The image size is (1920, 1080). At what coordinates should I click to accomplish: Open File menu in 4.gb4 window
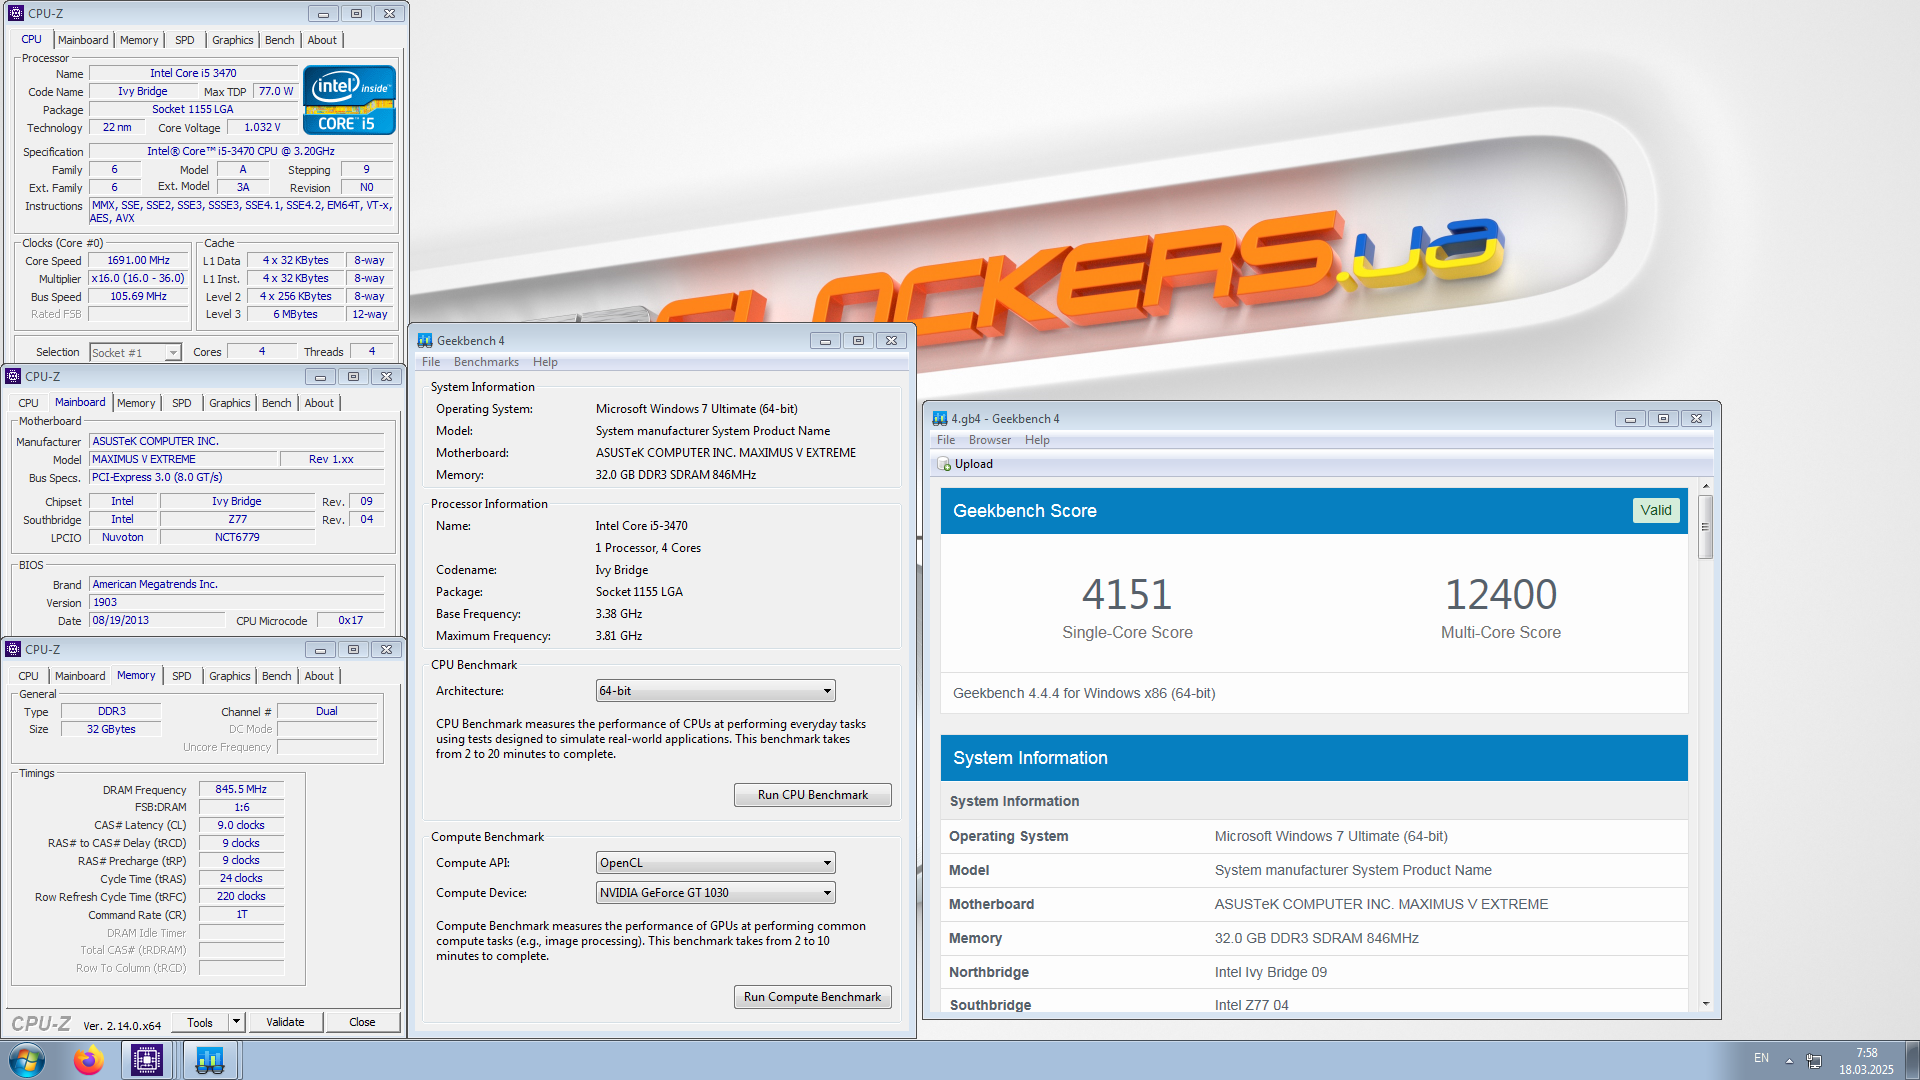click(x=945, y=440)
